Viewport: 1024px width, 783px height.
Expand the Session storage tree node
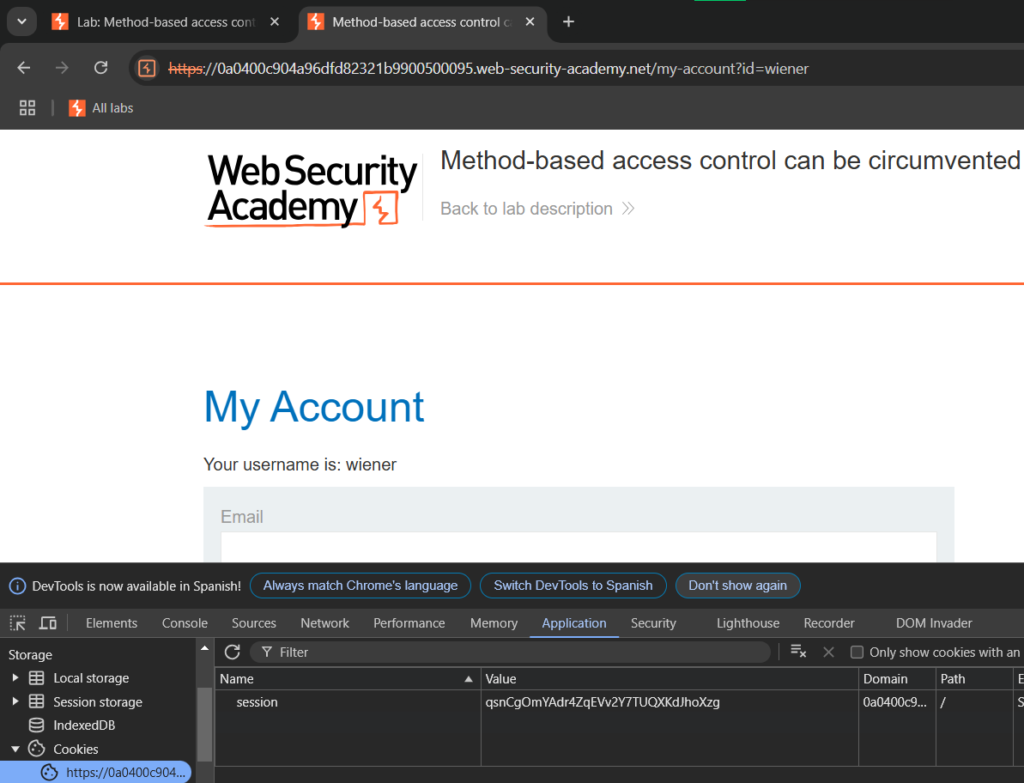[15, 701]
